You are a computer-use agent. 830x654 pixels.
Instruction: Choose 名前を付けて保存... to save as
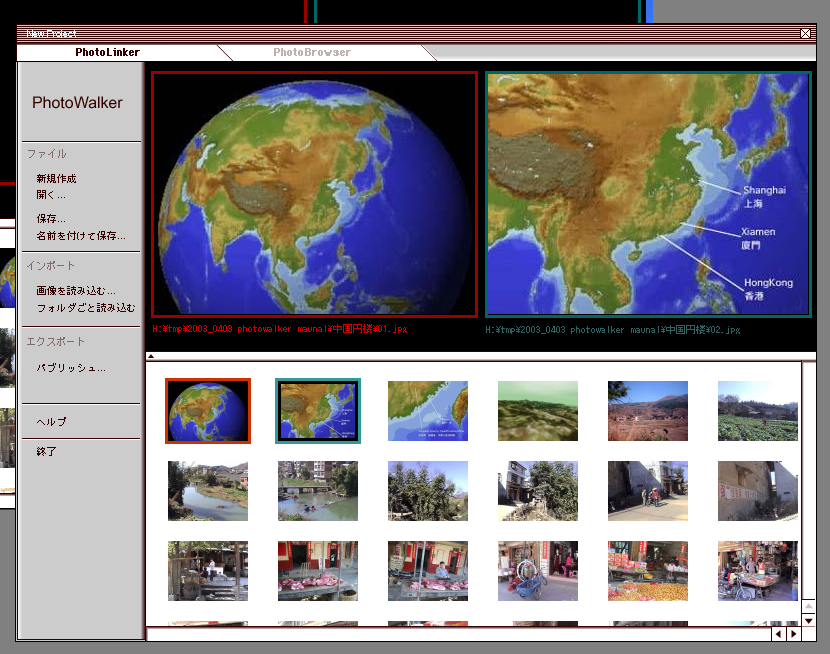click(x=81, y=236)
